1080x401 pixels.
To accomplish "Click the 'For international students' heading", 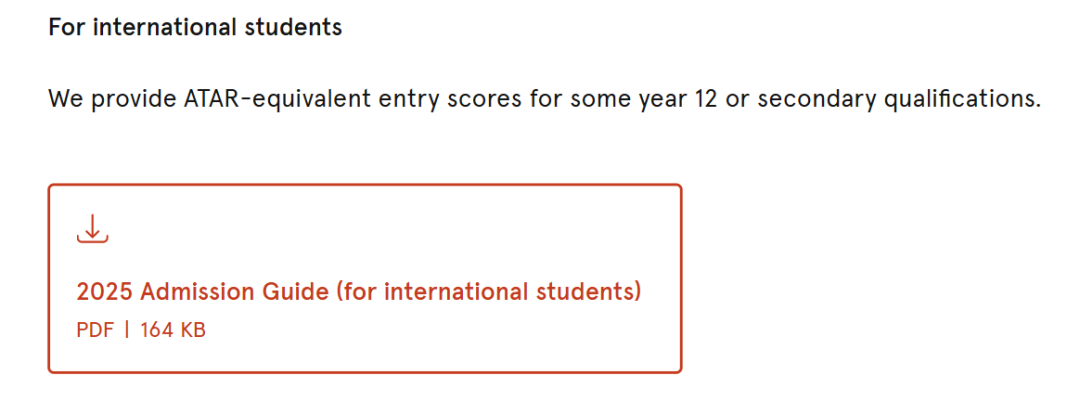I will coord(195,28).
